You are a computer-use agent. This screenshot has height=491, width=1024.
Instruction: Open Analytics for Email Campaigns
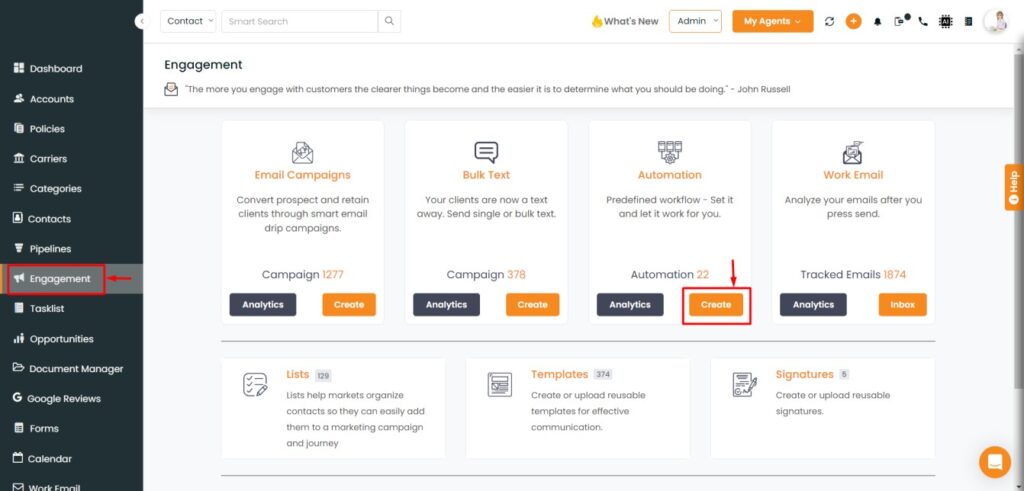point(263,304)
